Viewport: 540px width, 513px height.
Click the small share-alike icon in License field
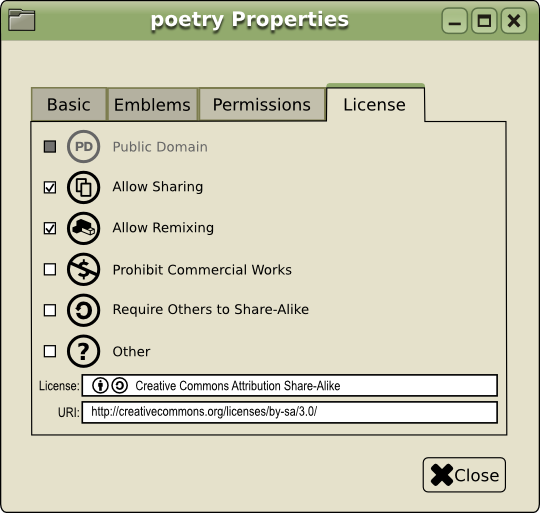[120, 386]
